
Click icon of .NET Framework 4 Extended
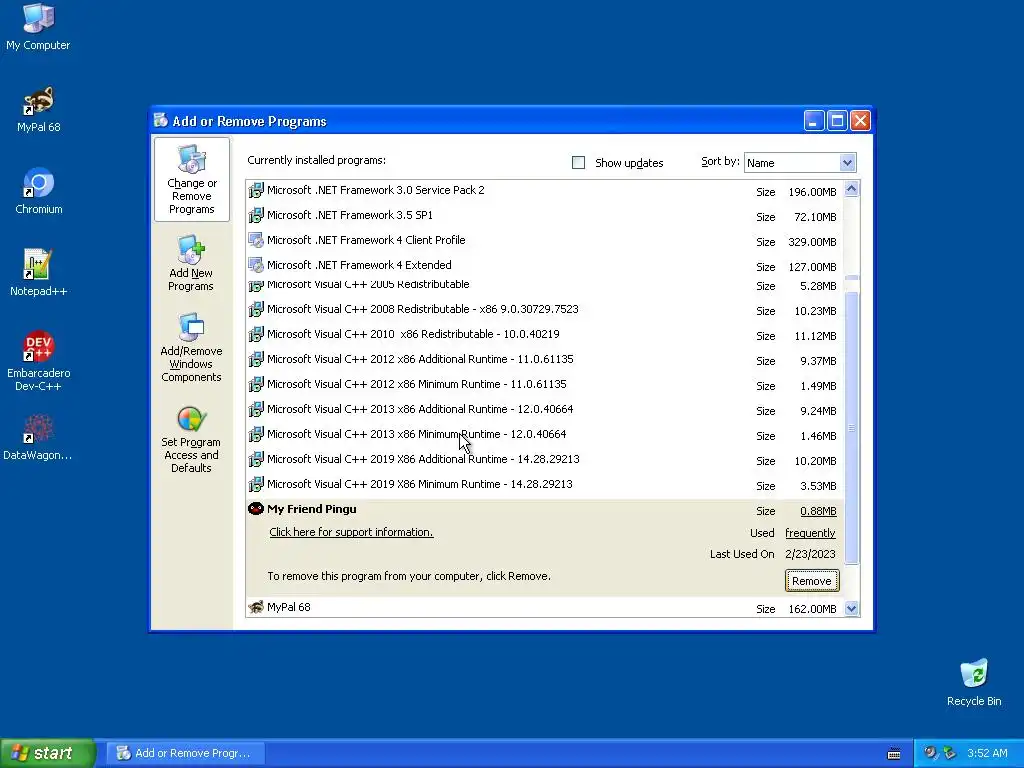(x=256, y=265)
